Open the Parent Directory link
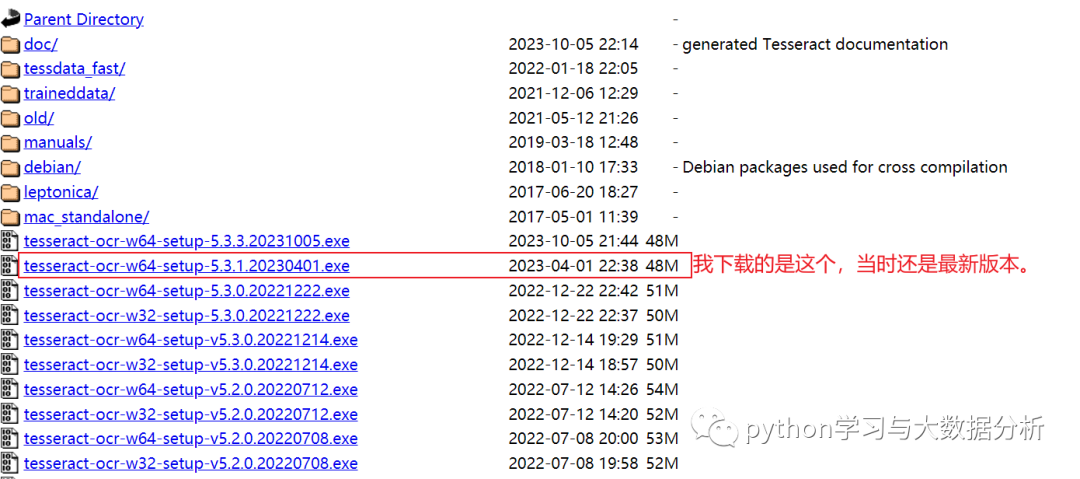Screen dimensions: 1080x479 (x=83, y=19)
